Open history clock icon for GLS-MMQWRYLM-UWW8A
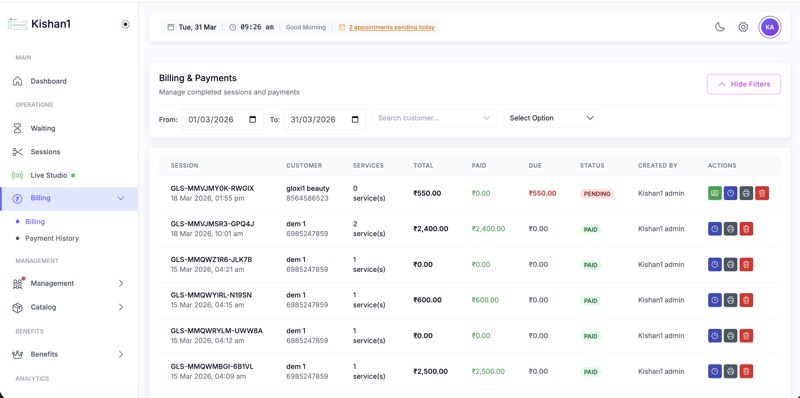This screenshot has height=398, width=800. (715, 336)
